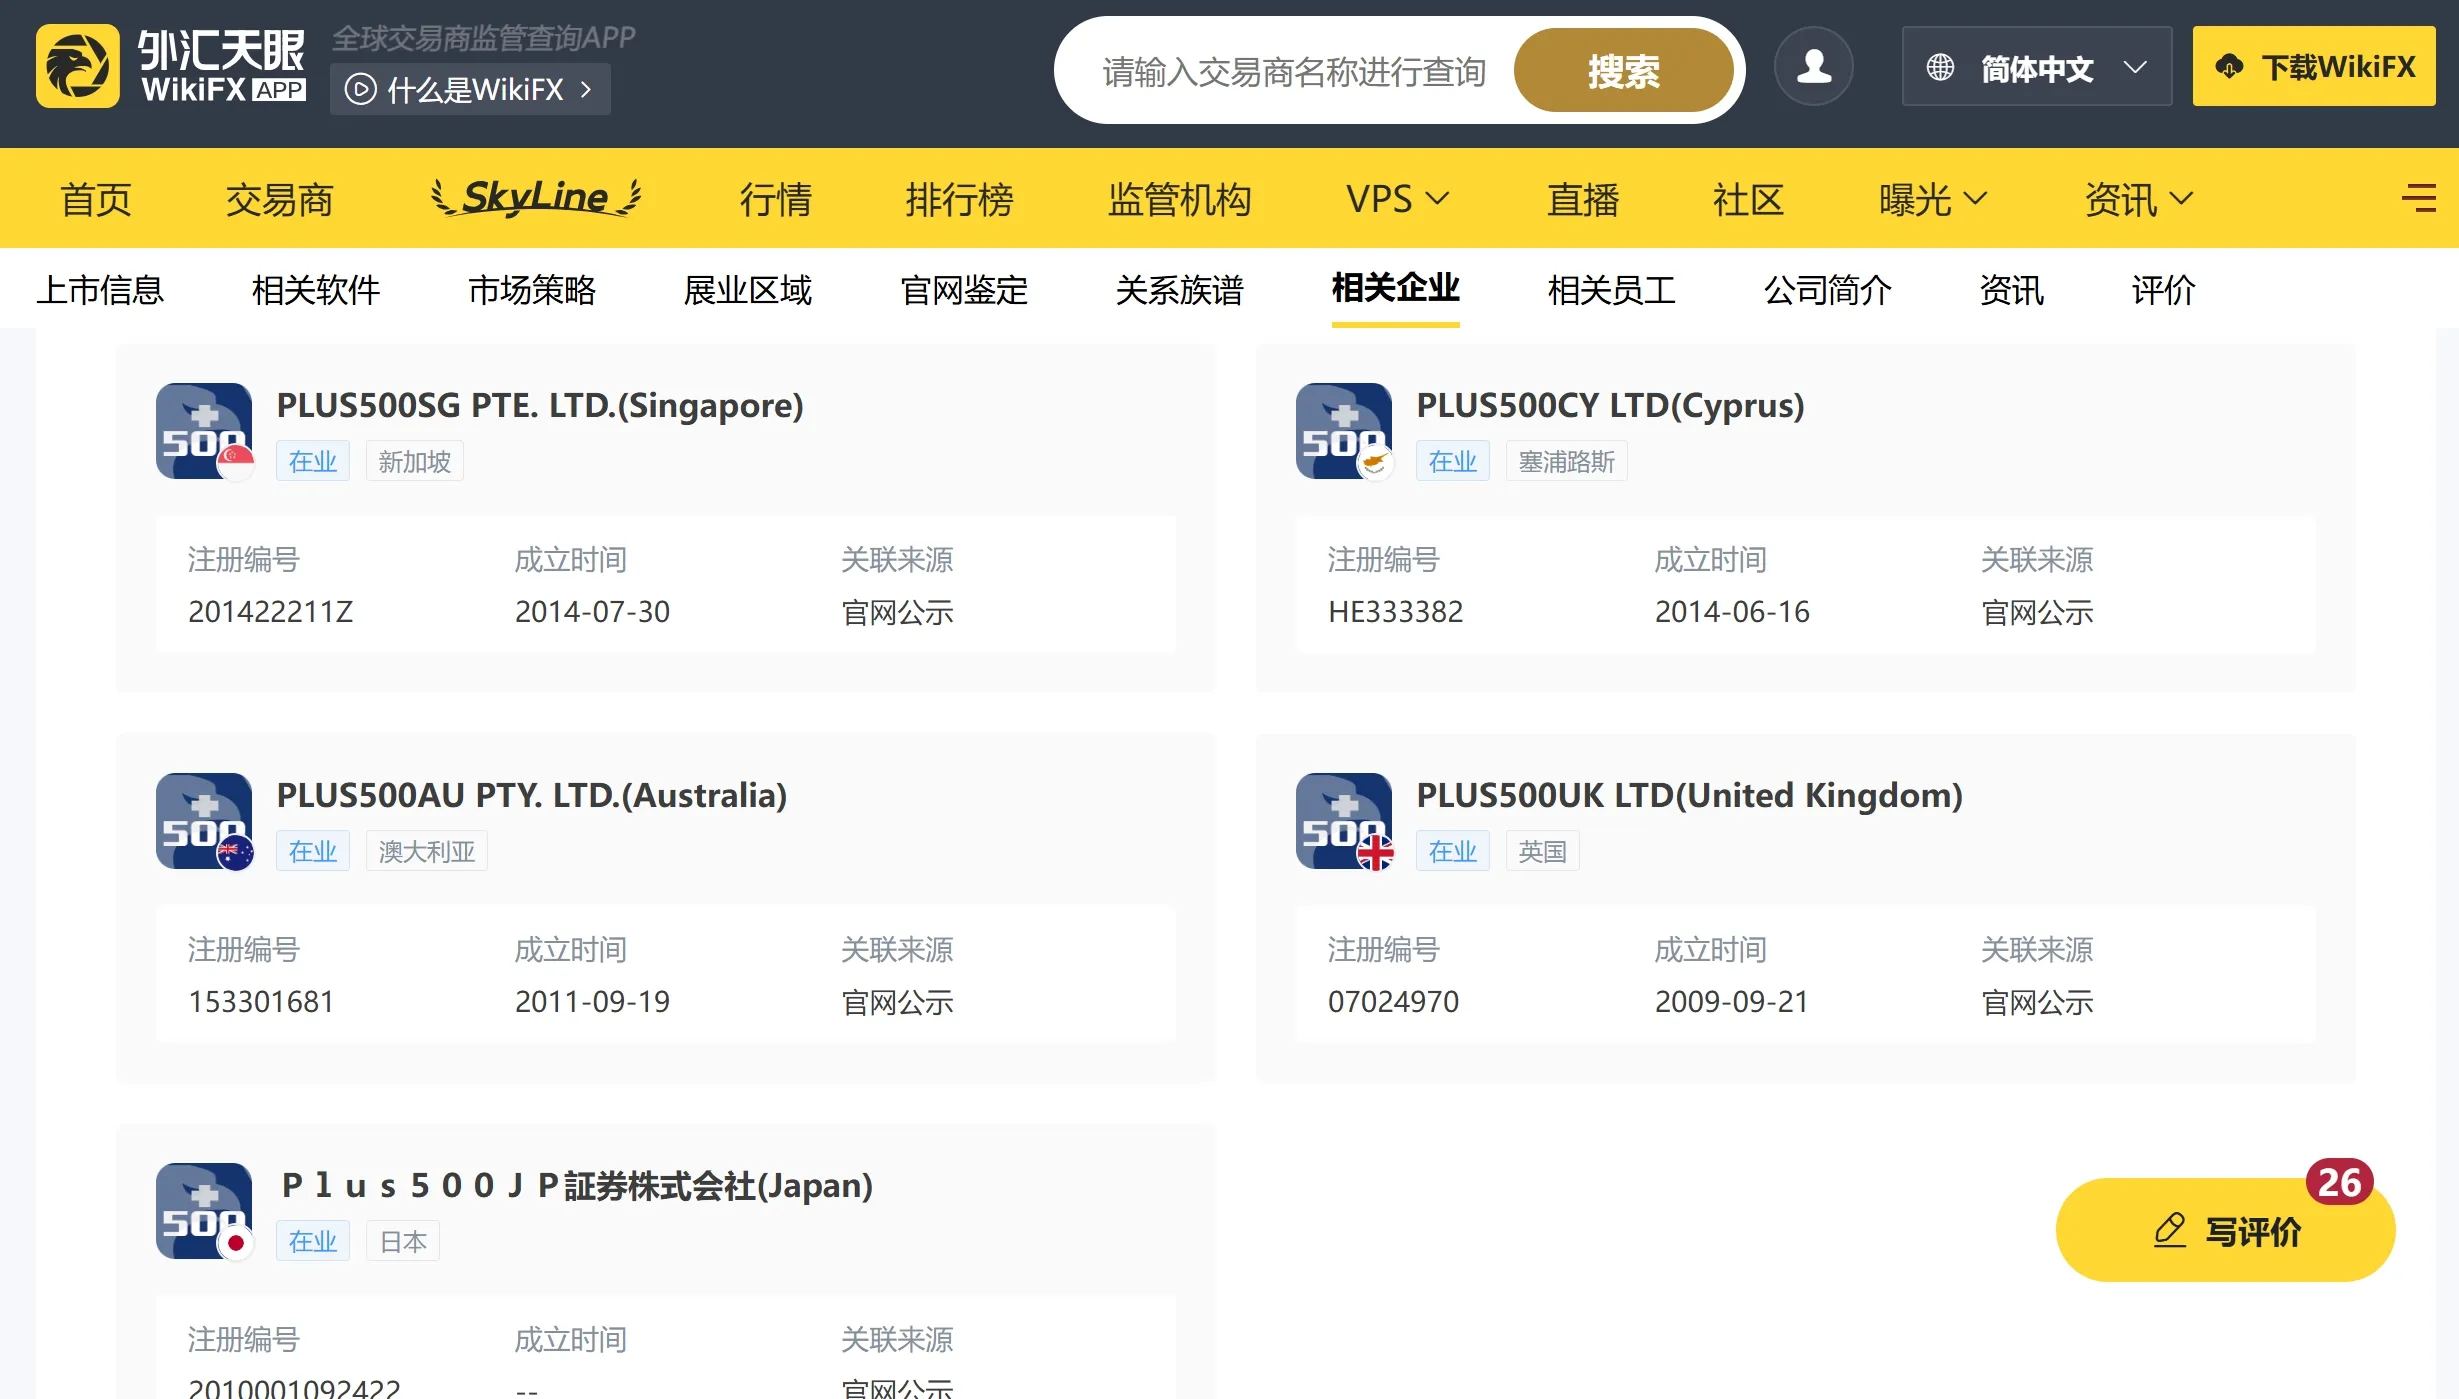Open PLUS500SG PTE. LTD.(Singapore) company title
Screen dimensions: 2459x1399
pyautogui.click(x=540, y=405)
